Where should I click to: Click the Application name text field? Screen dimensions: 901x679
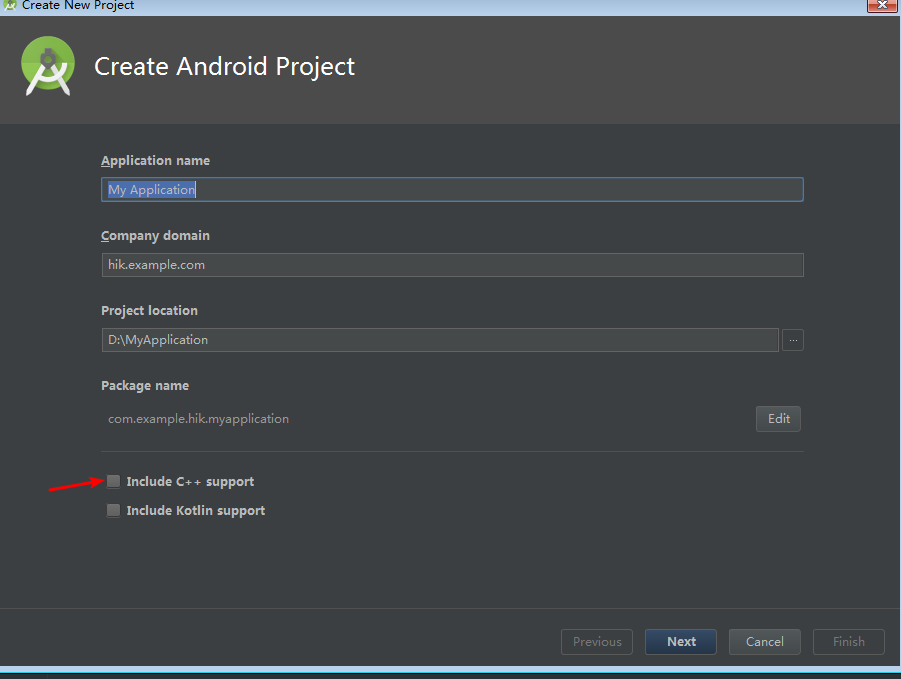[452, 190]
